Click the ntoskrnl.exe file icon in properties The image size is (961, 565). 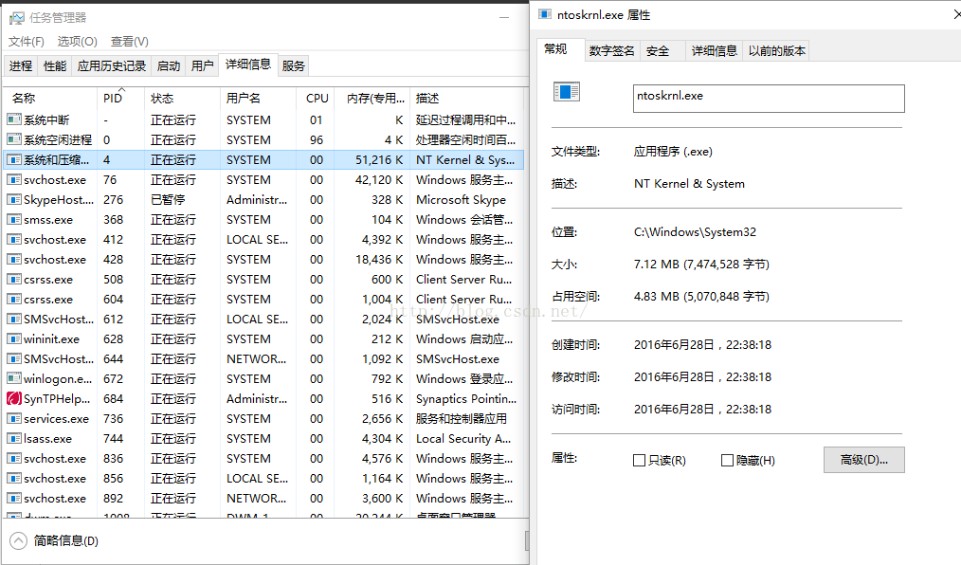(x=567, y=93)
